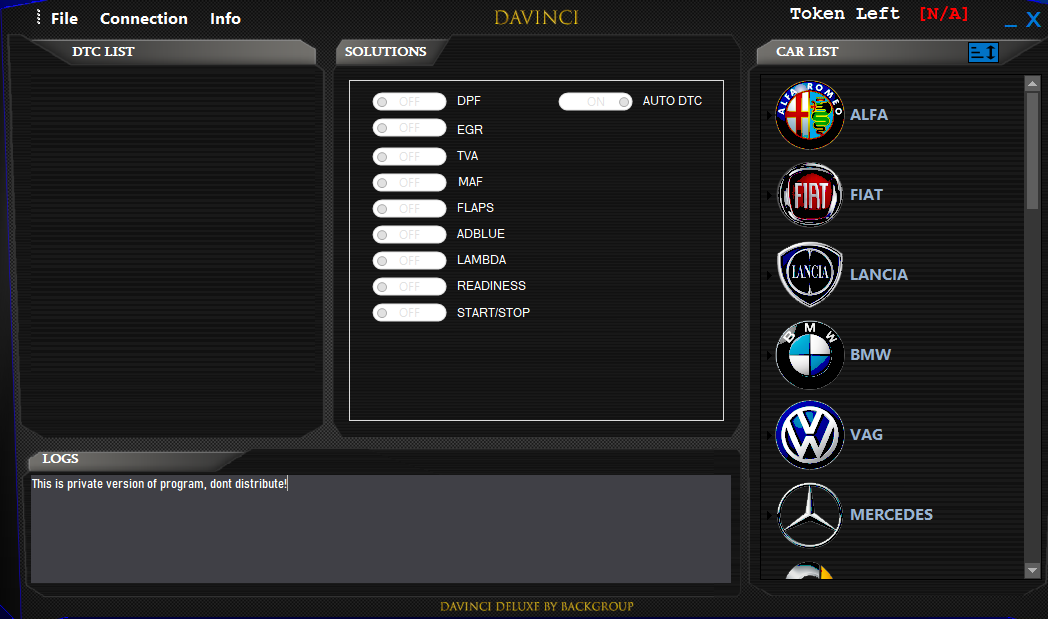Viewport: 1048px width, 619px height.
Task: Click the Volkswagen VAG logo icon
Action: tap(809, 435)
